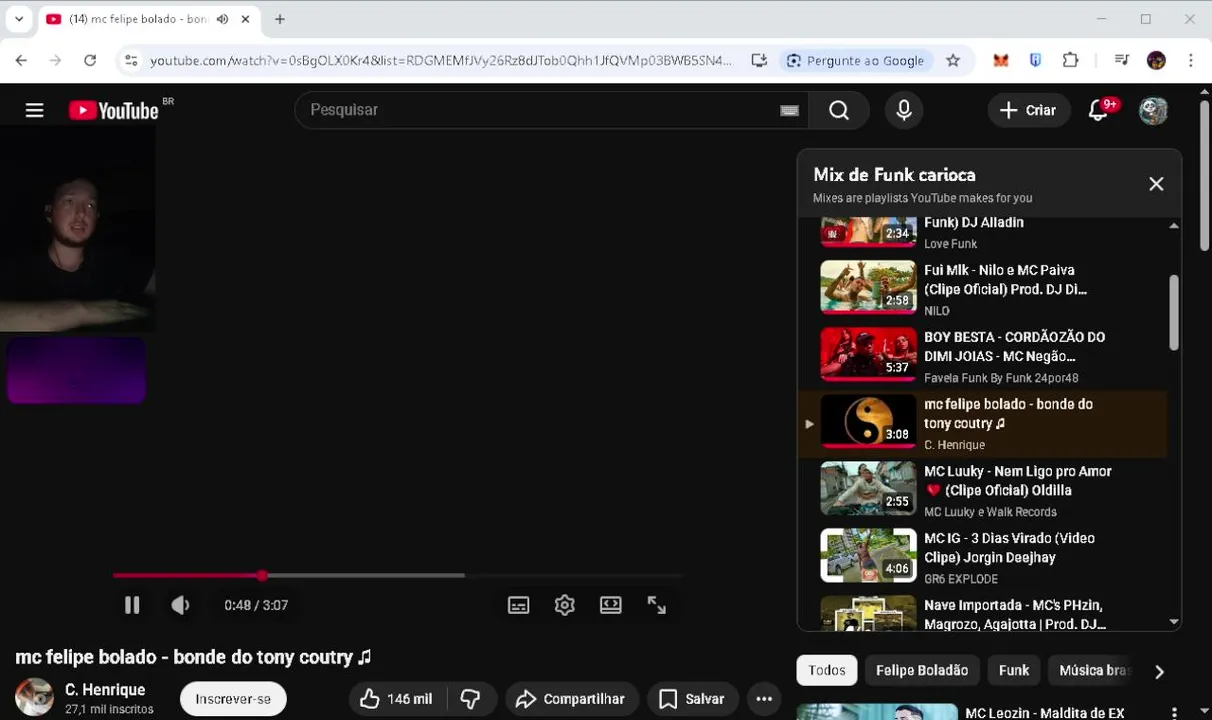Switch to theater mode
Screen dimensions: 1212x720
pos(611,605)
